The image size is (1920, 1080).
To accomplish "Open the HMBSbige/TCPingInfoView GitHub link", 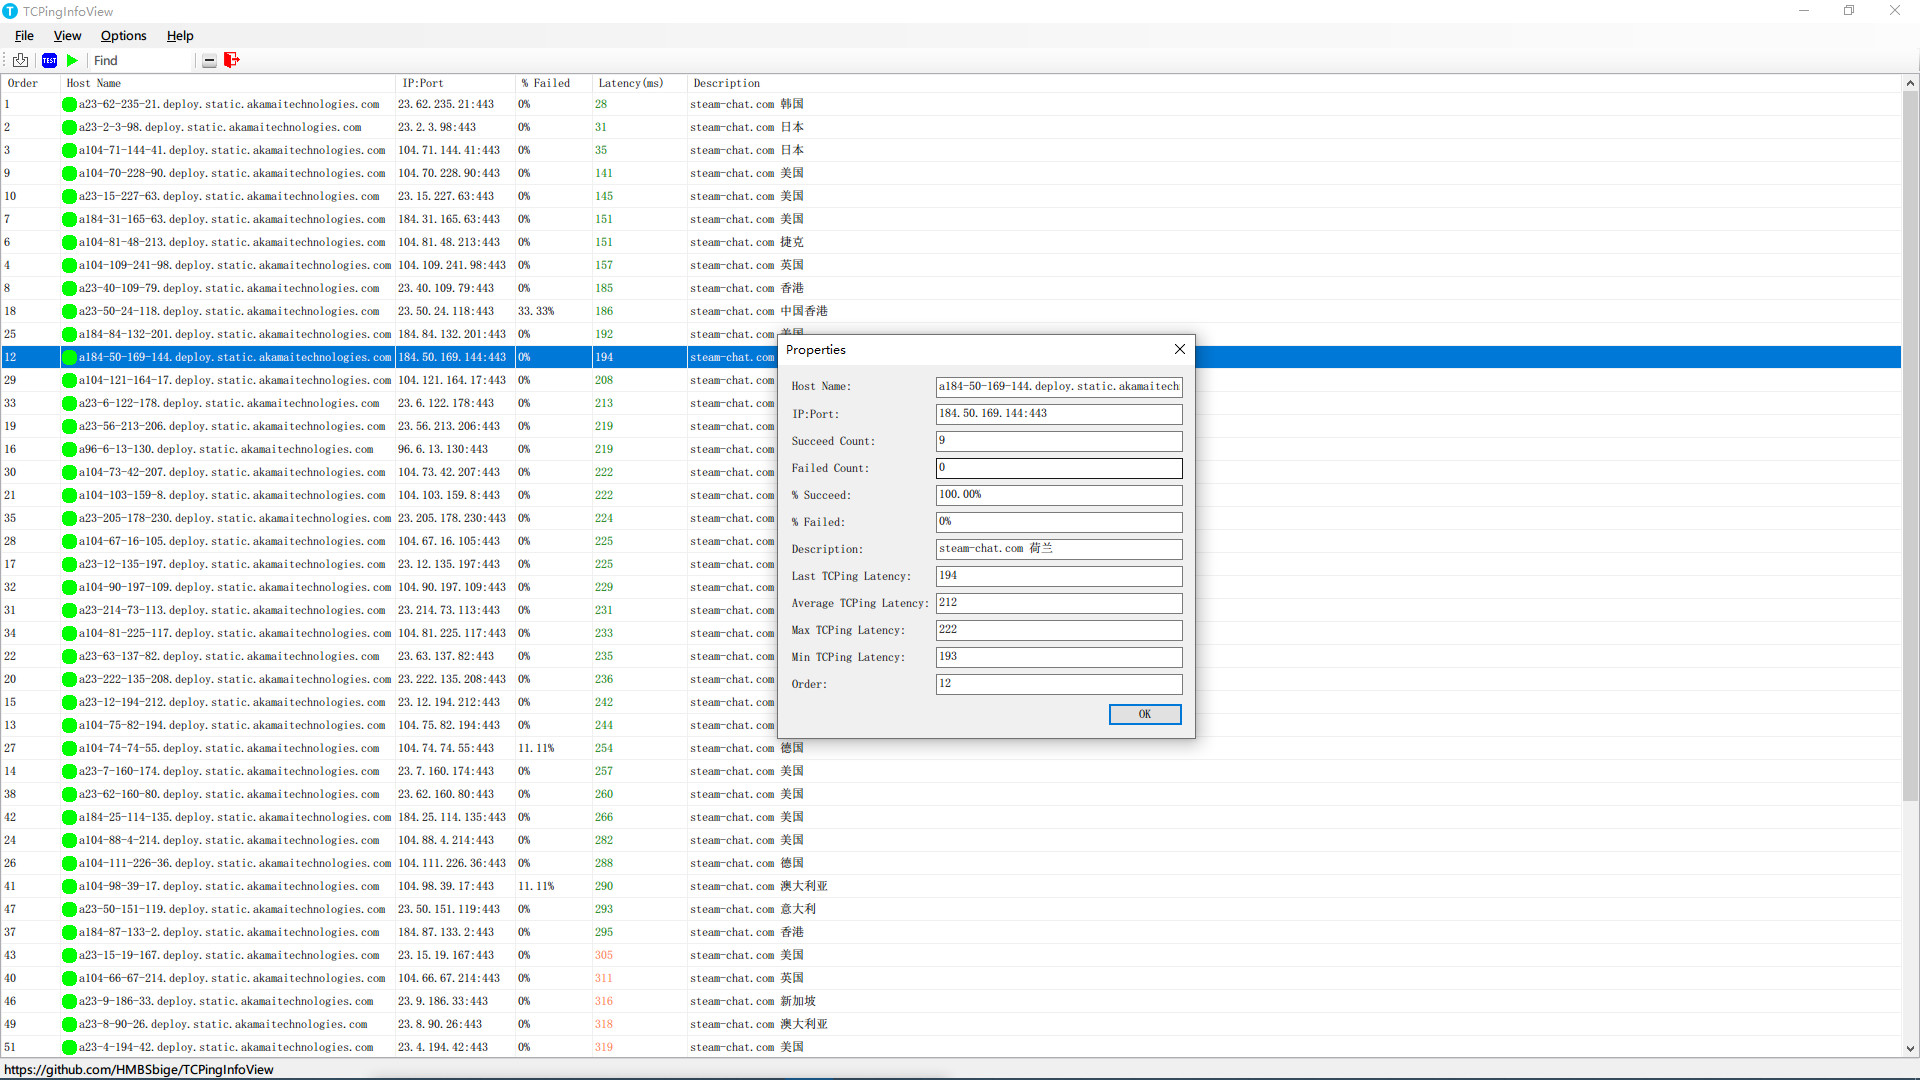I will 139,1069.
